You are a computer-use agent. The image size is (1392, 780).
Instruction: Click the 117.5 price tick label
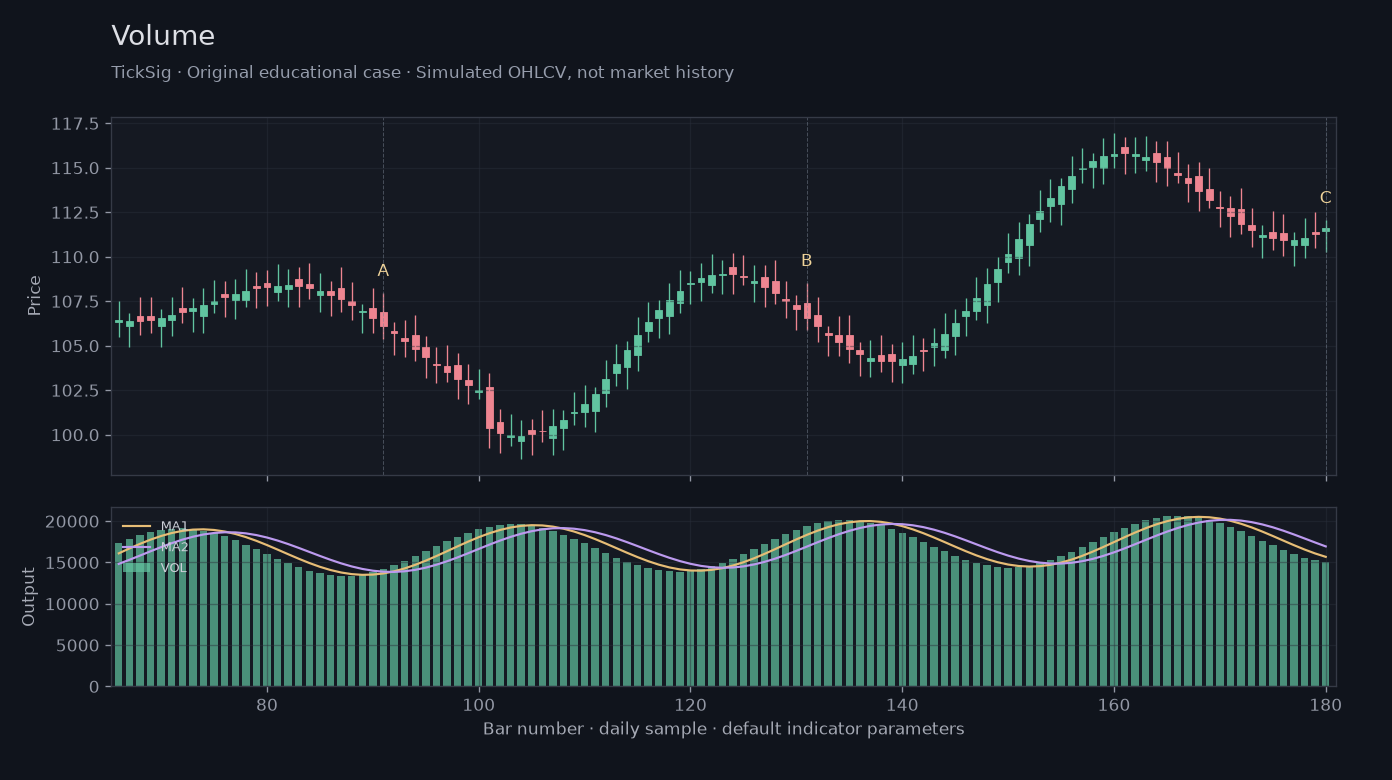pos(75,124)
